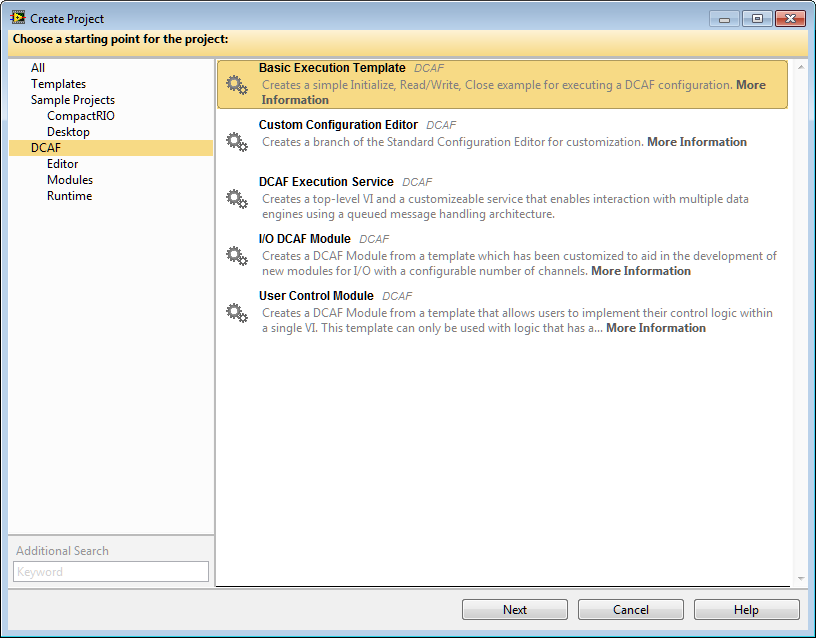Click the gear icon for User Control Module
This screenshot has width=816, height=638.
(x=237, y=313)
